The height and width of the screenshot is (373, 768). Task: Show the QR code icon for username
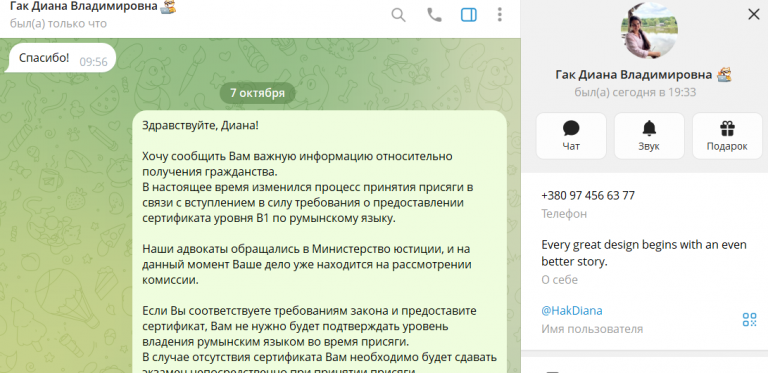coord(749,320)
